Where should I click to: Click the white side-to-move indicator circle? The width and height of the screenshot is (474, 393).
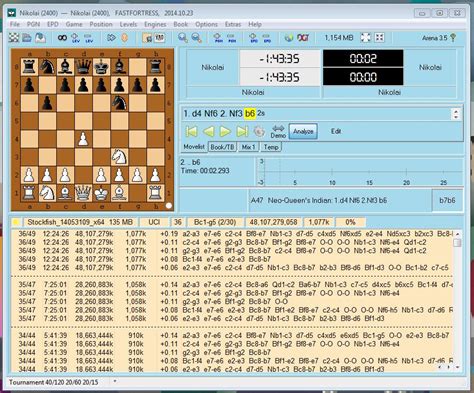(x=169, y=206)
